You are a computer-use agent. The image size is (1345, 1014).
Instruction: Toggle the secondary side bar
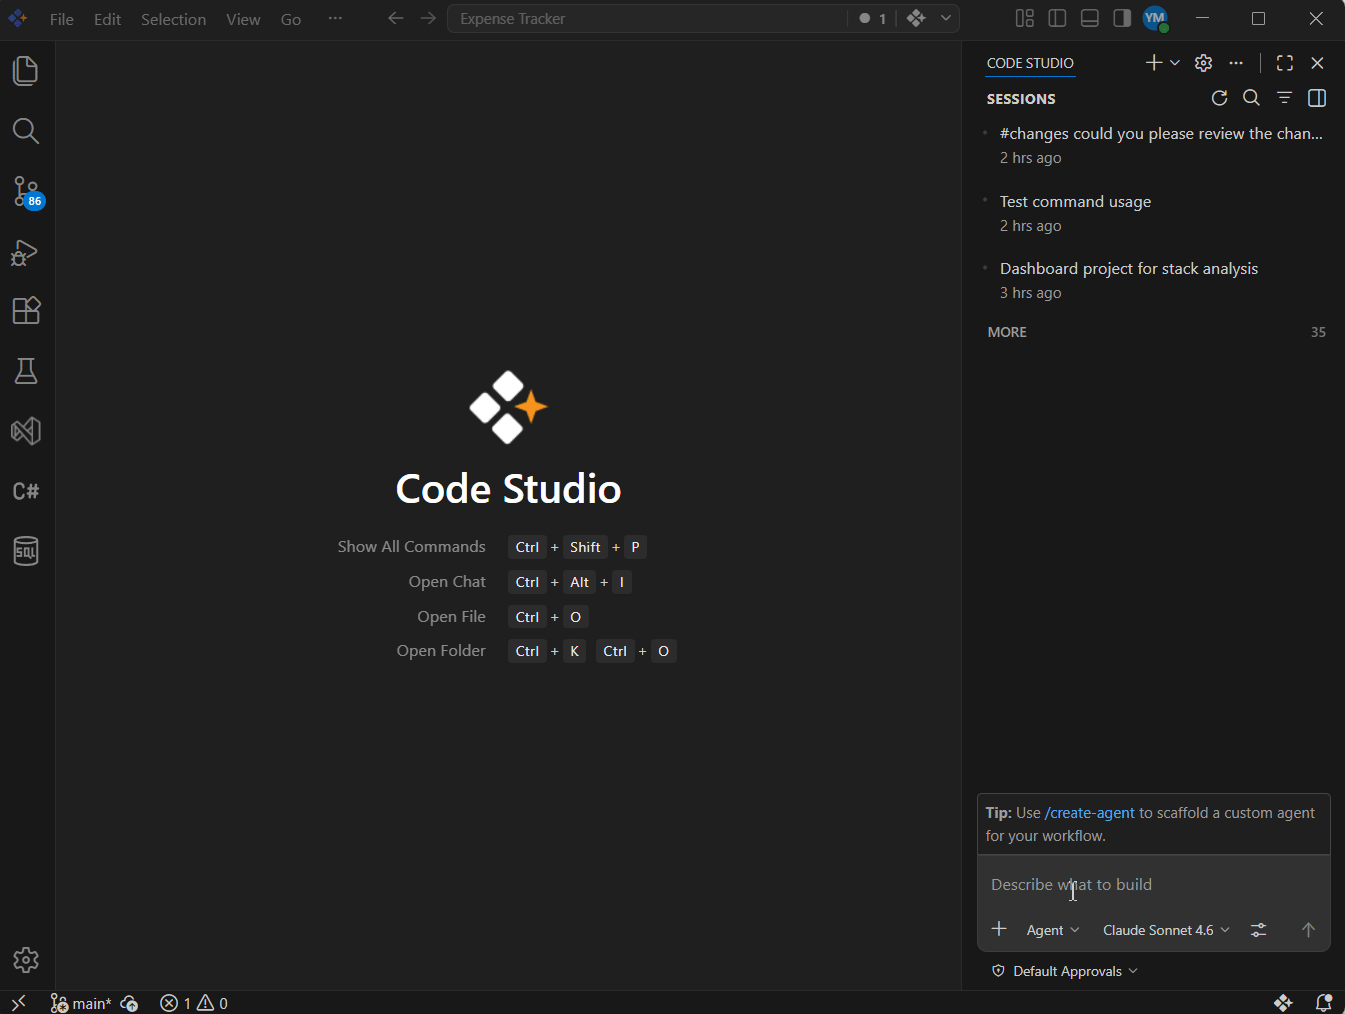pyautogui.click(x=1122, y=18)
